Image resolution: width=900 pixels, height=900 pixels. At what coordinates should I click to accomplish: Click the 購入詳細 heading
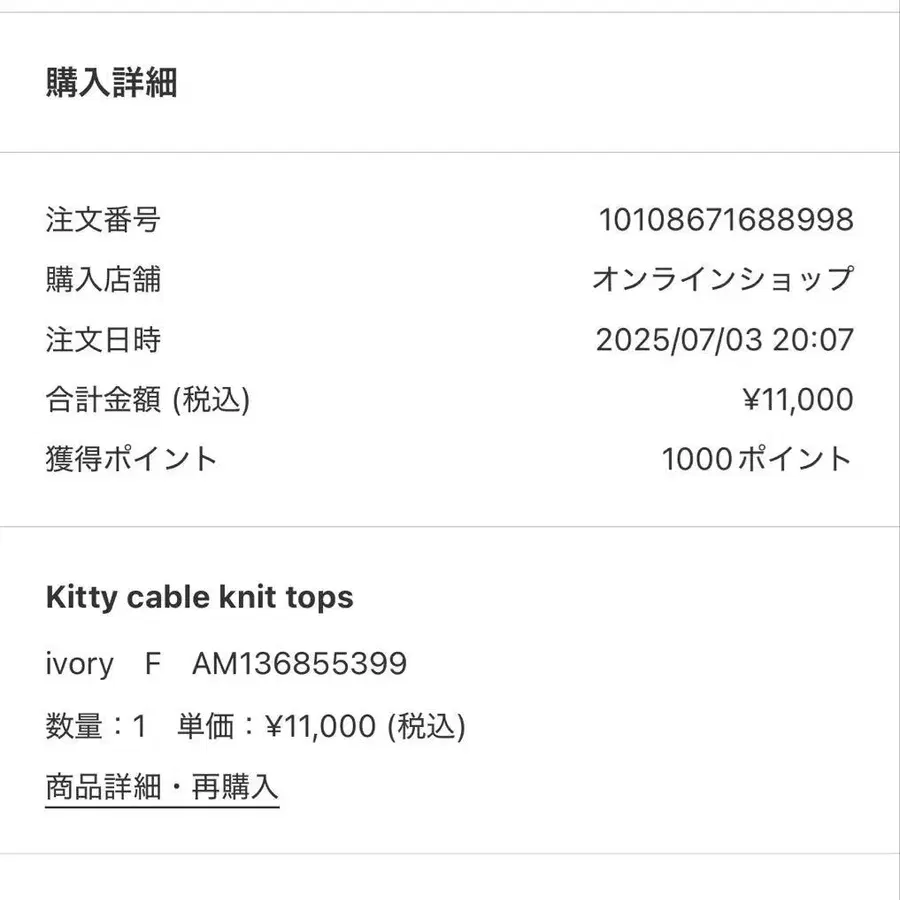click(x=111, y=83)
